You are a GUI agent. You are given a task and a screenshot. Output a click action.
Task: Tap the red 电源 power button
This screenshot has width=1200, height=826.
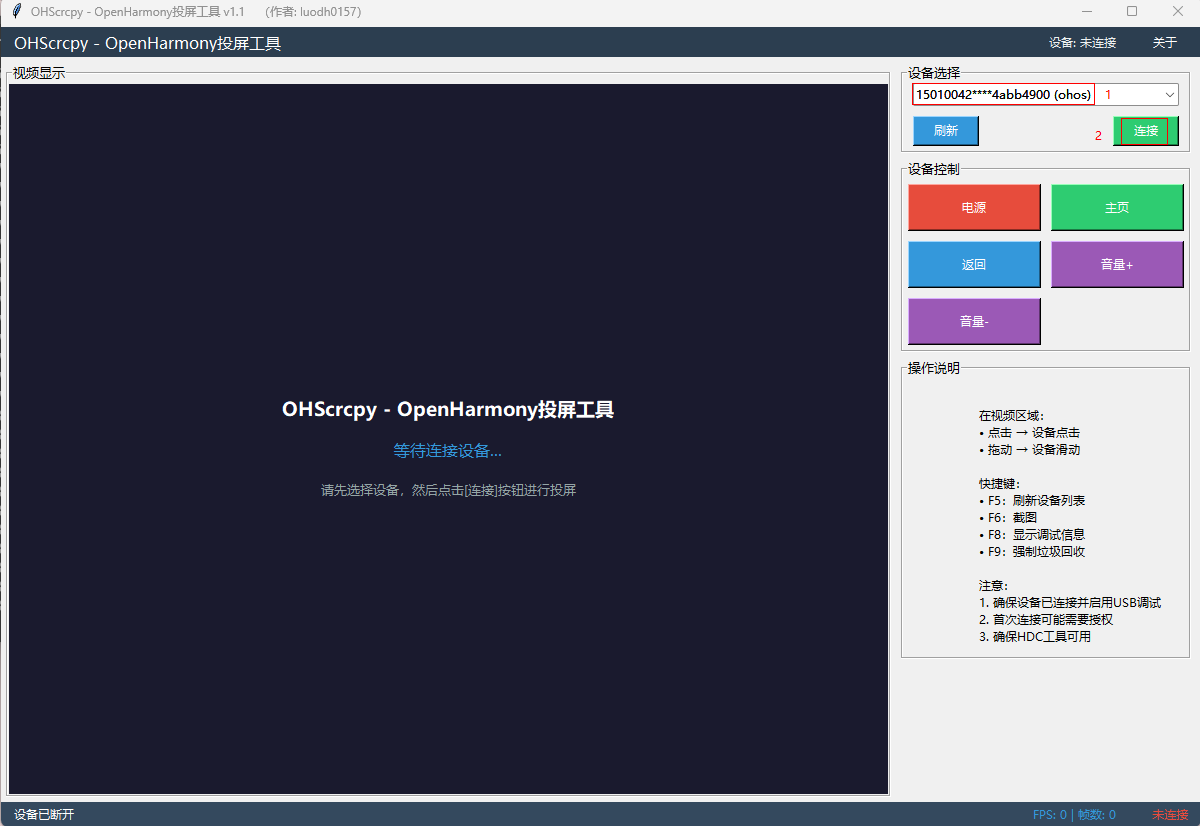974,208
